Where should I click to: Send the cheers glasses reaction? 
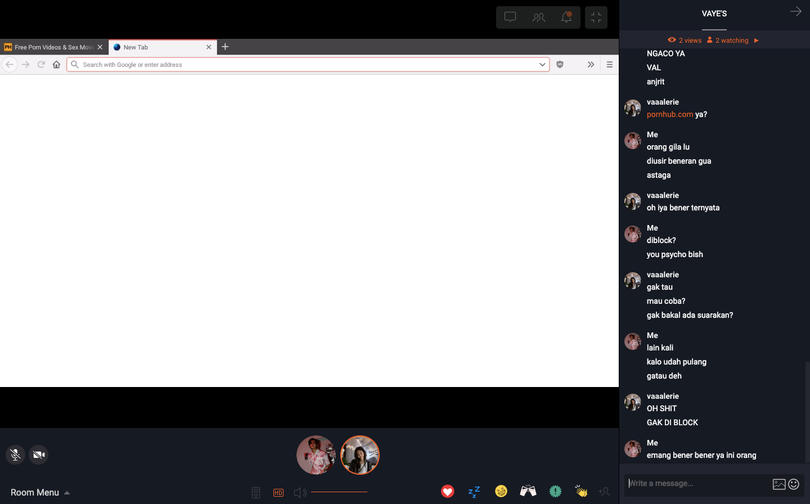(x=528, y=491)
